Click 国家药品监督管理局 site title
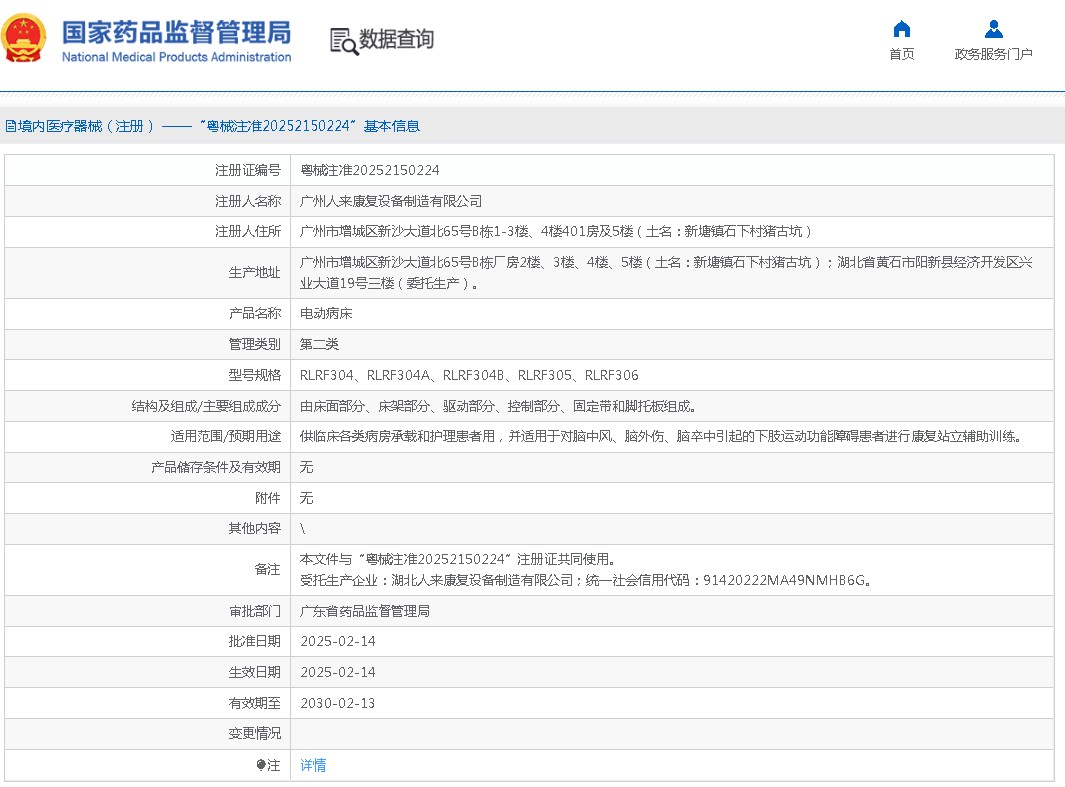The image size is (1065, 787). (177, 32)
